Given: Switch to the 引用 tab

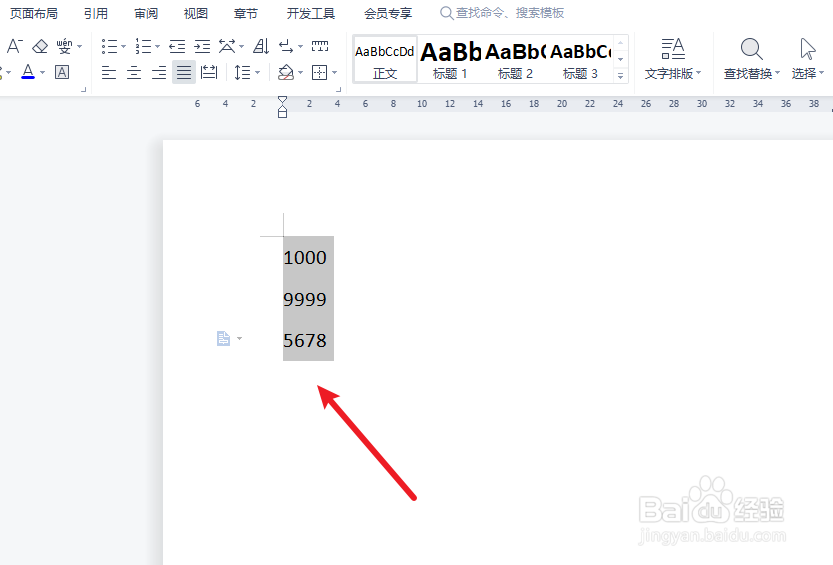Looking at the screenshot, I should [96, 13].
